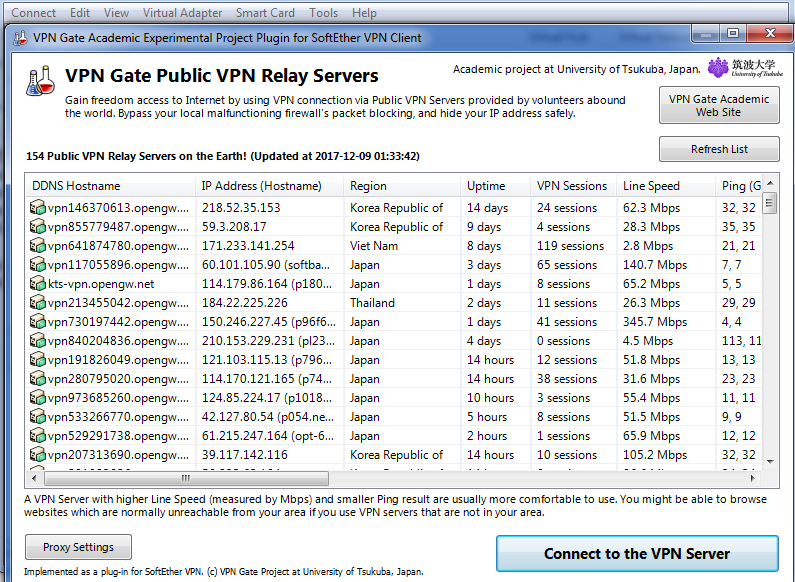Sort by Ping column header
Viewport: 795px width, 582px height.
tap(738, 186)
